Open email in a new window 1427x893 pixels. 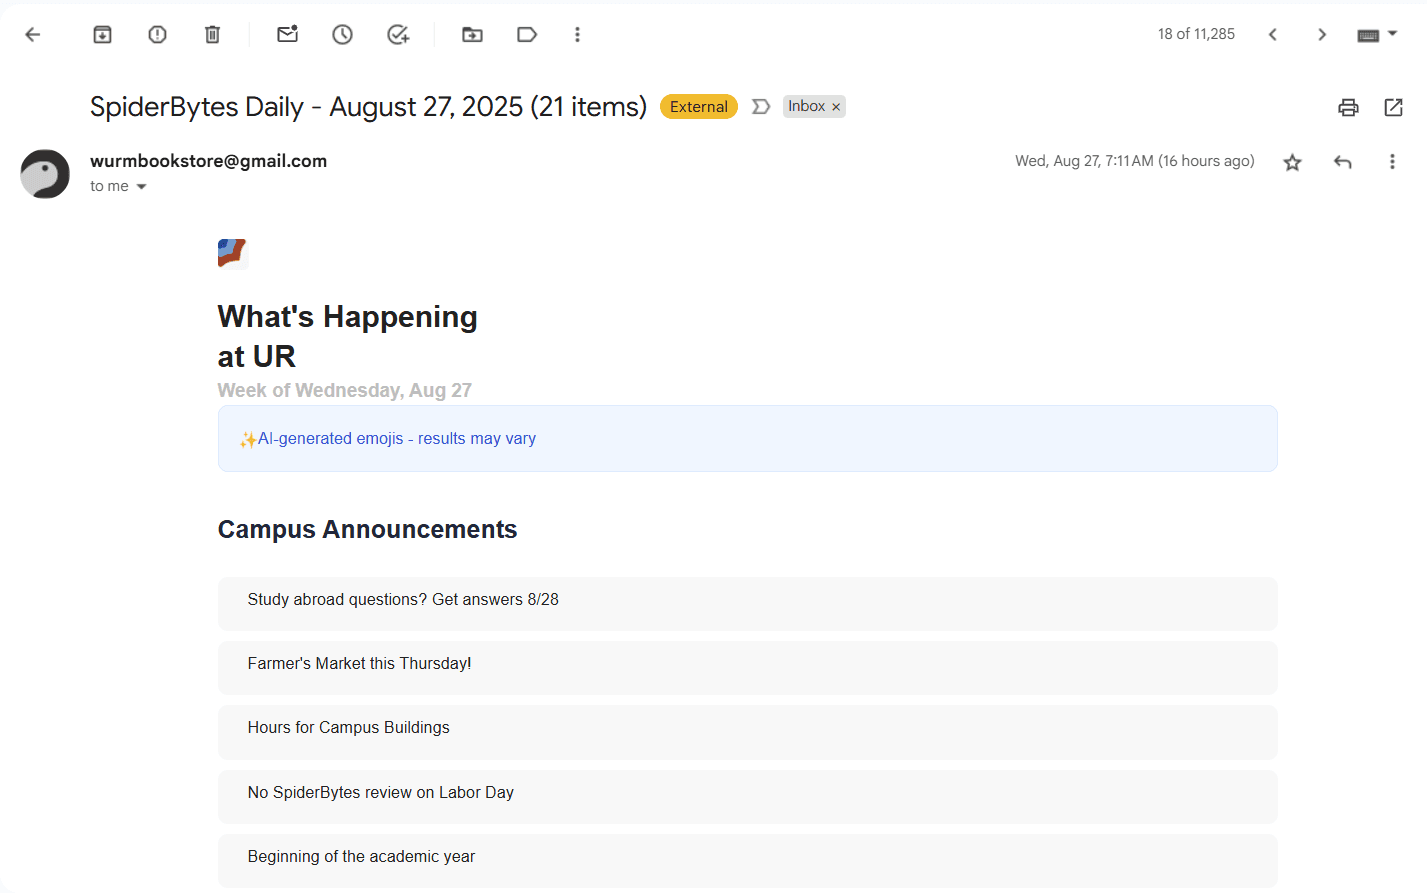tap(1393, 107)
